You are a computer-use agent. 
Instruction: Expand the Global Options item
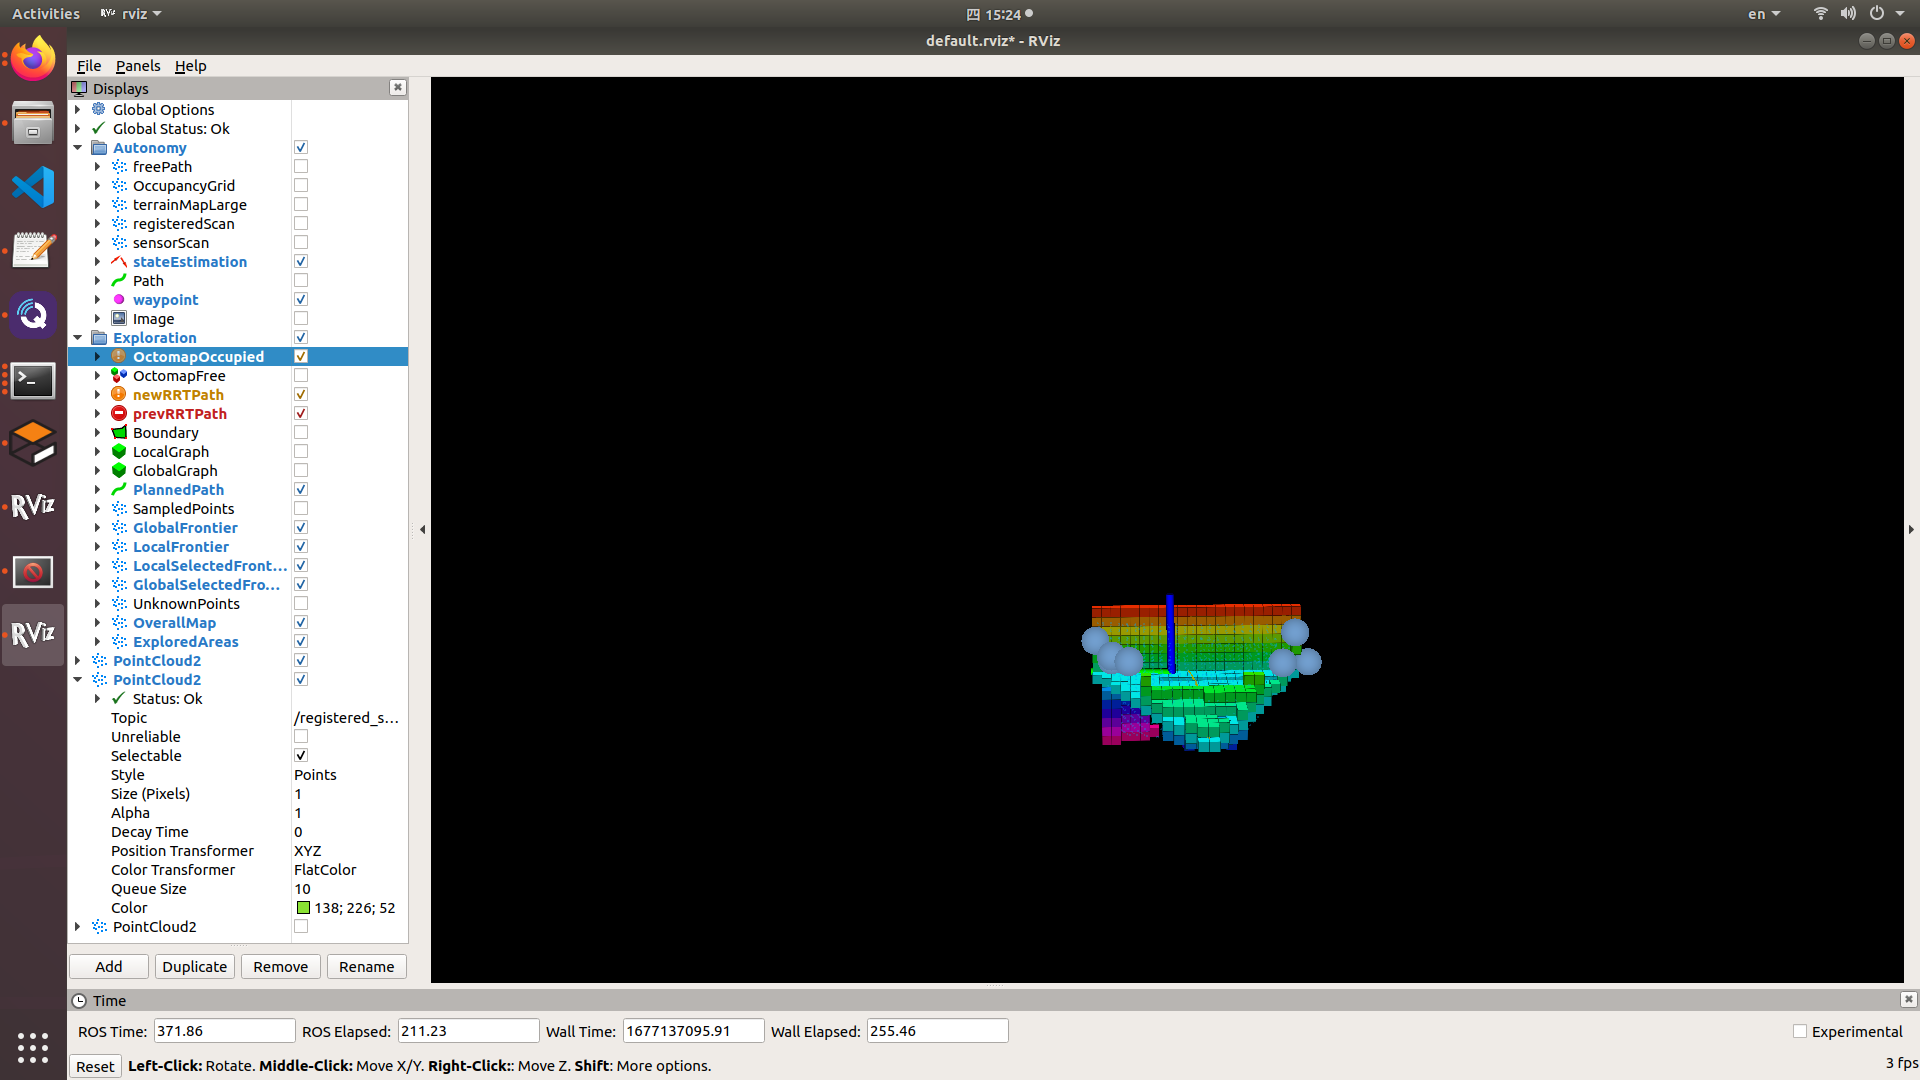[x=78, y=110]
